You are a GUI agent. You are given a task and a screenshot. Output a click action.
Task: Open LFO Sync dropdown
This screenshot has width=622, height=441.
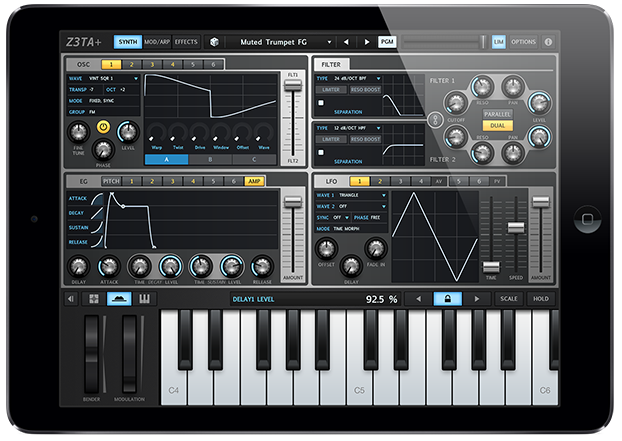[333, 217]
